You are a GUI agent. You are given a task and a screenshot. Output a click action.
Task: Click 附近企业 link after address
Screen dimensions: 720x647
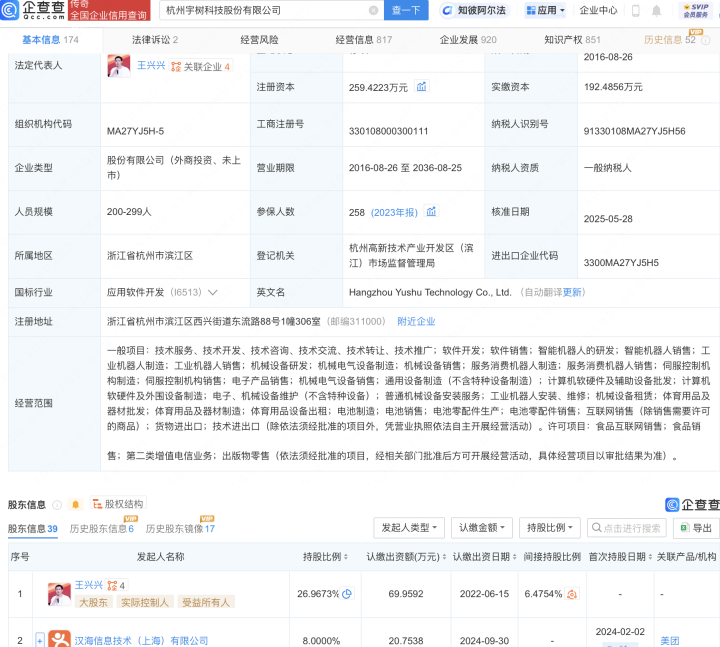(x=416, y=321)
